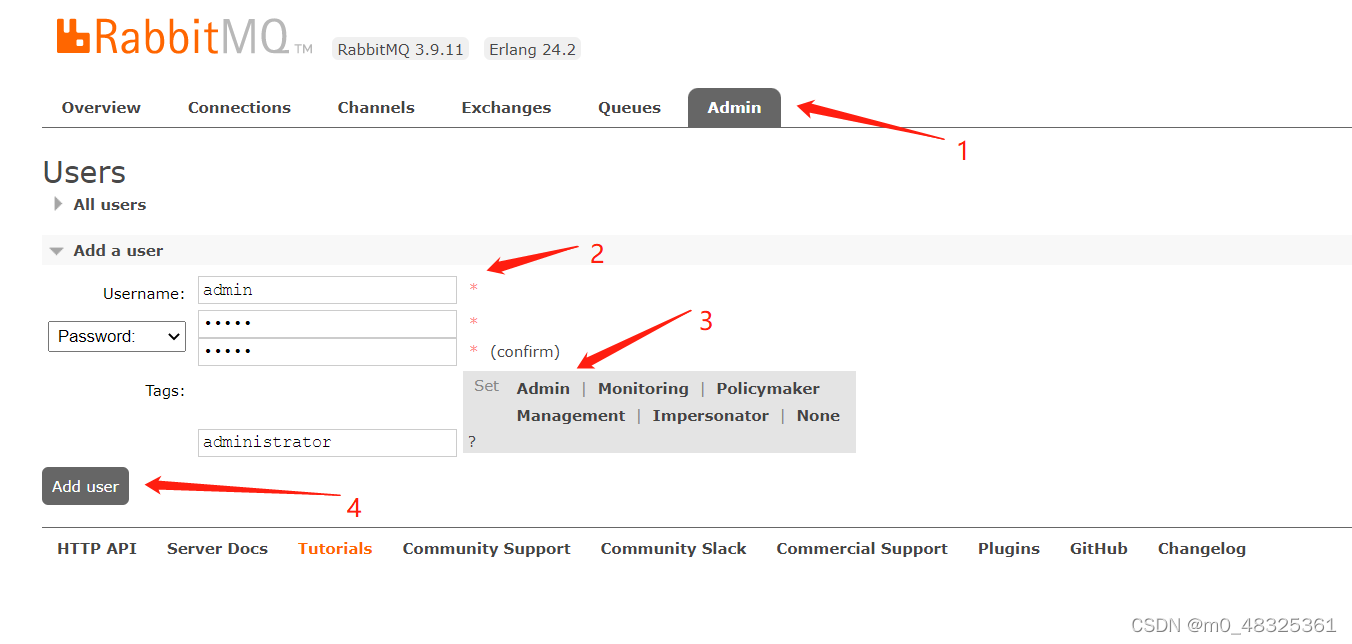Open the HTTP API link
This screenshot has height=644, width=1352.
tap(97, 548)
